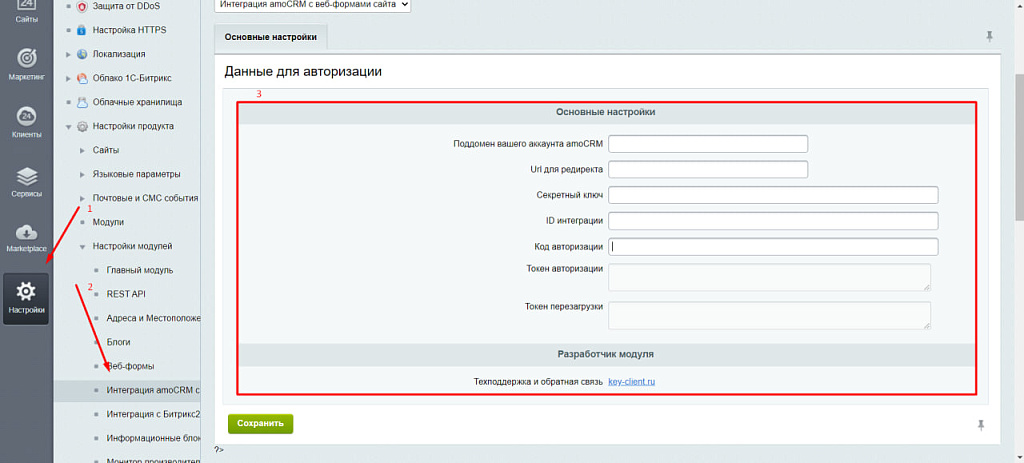Open the module selection dropdown at top
The height and width of the screenshot is (463, 1024).
[x=313, y=5]
